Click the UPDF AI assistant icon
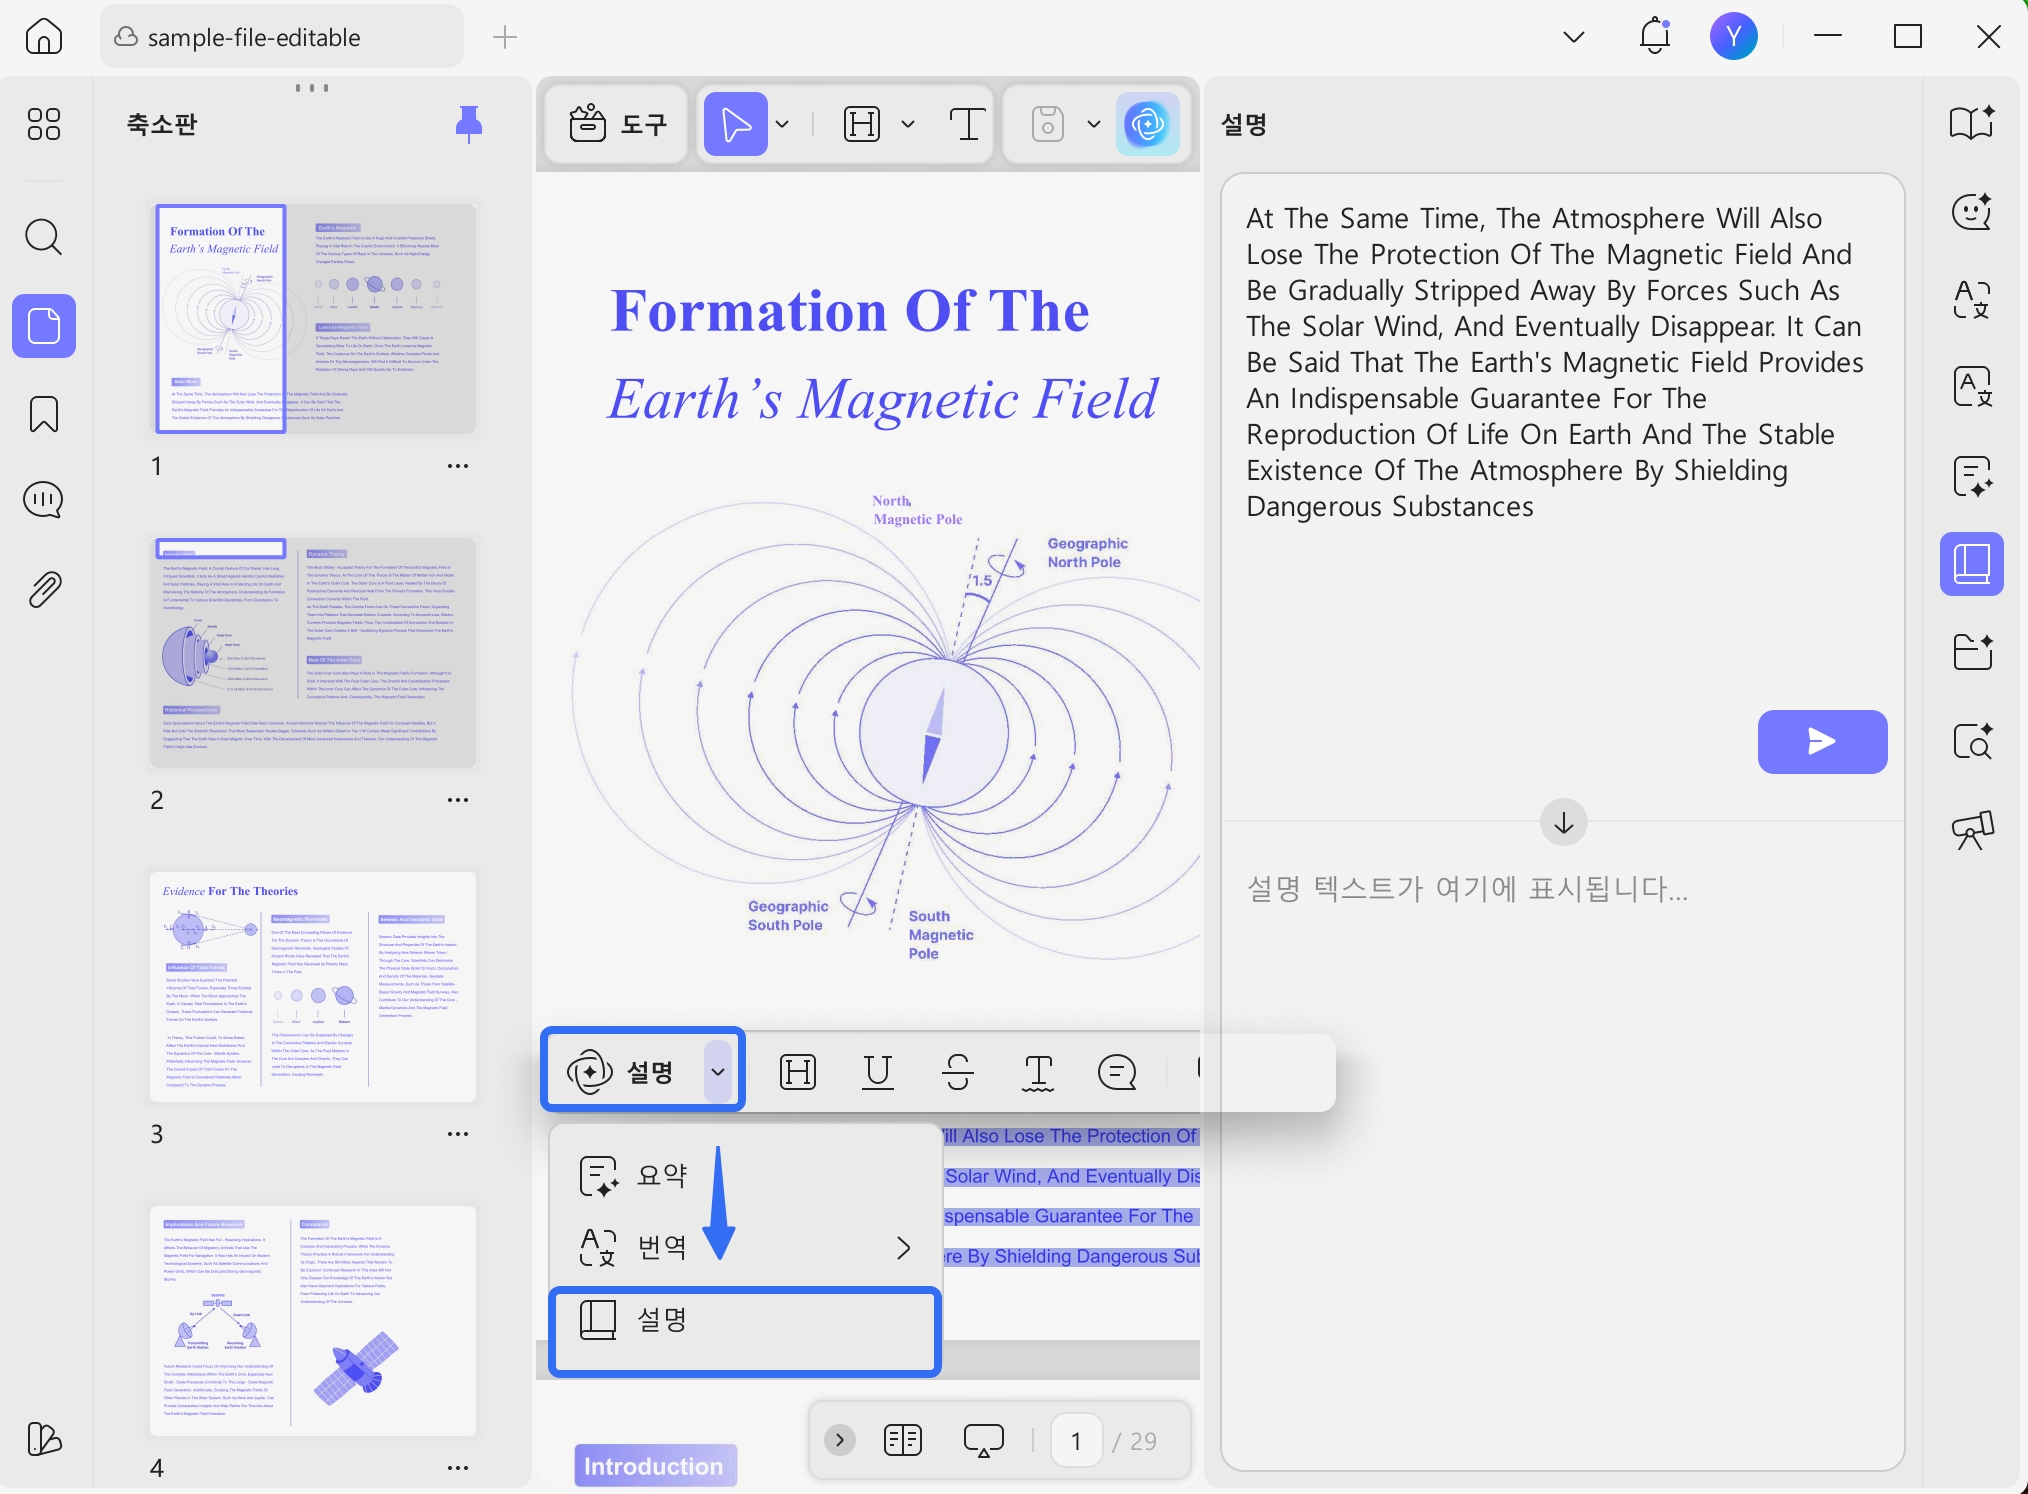This screenshot has width=2028, height=1494. point(1147,124)
